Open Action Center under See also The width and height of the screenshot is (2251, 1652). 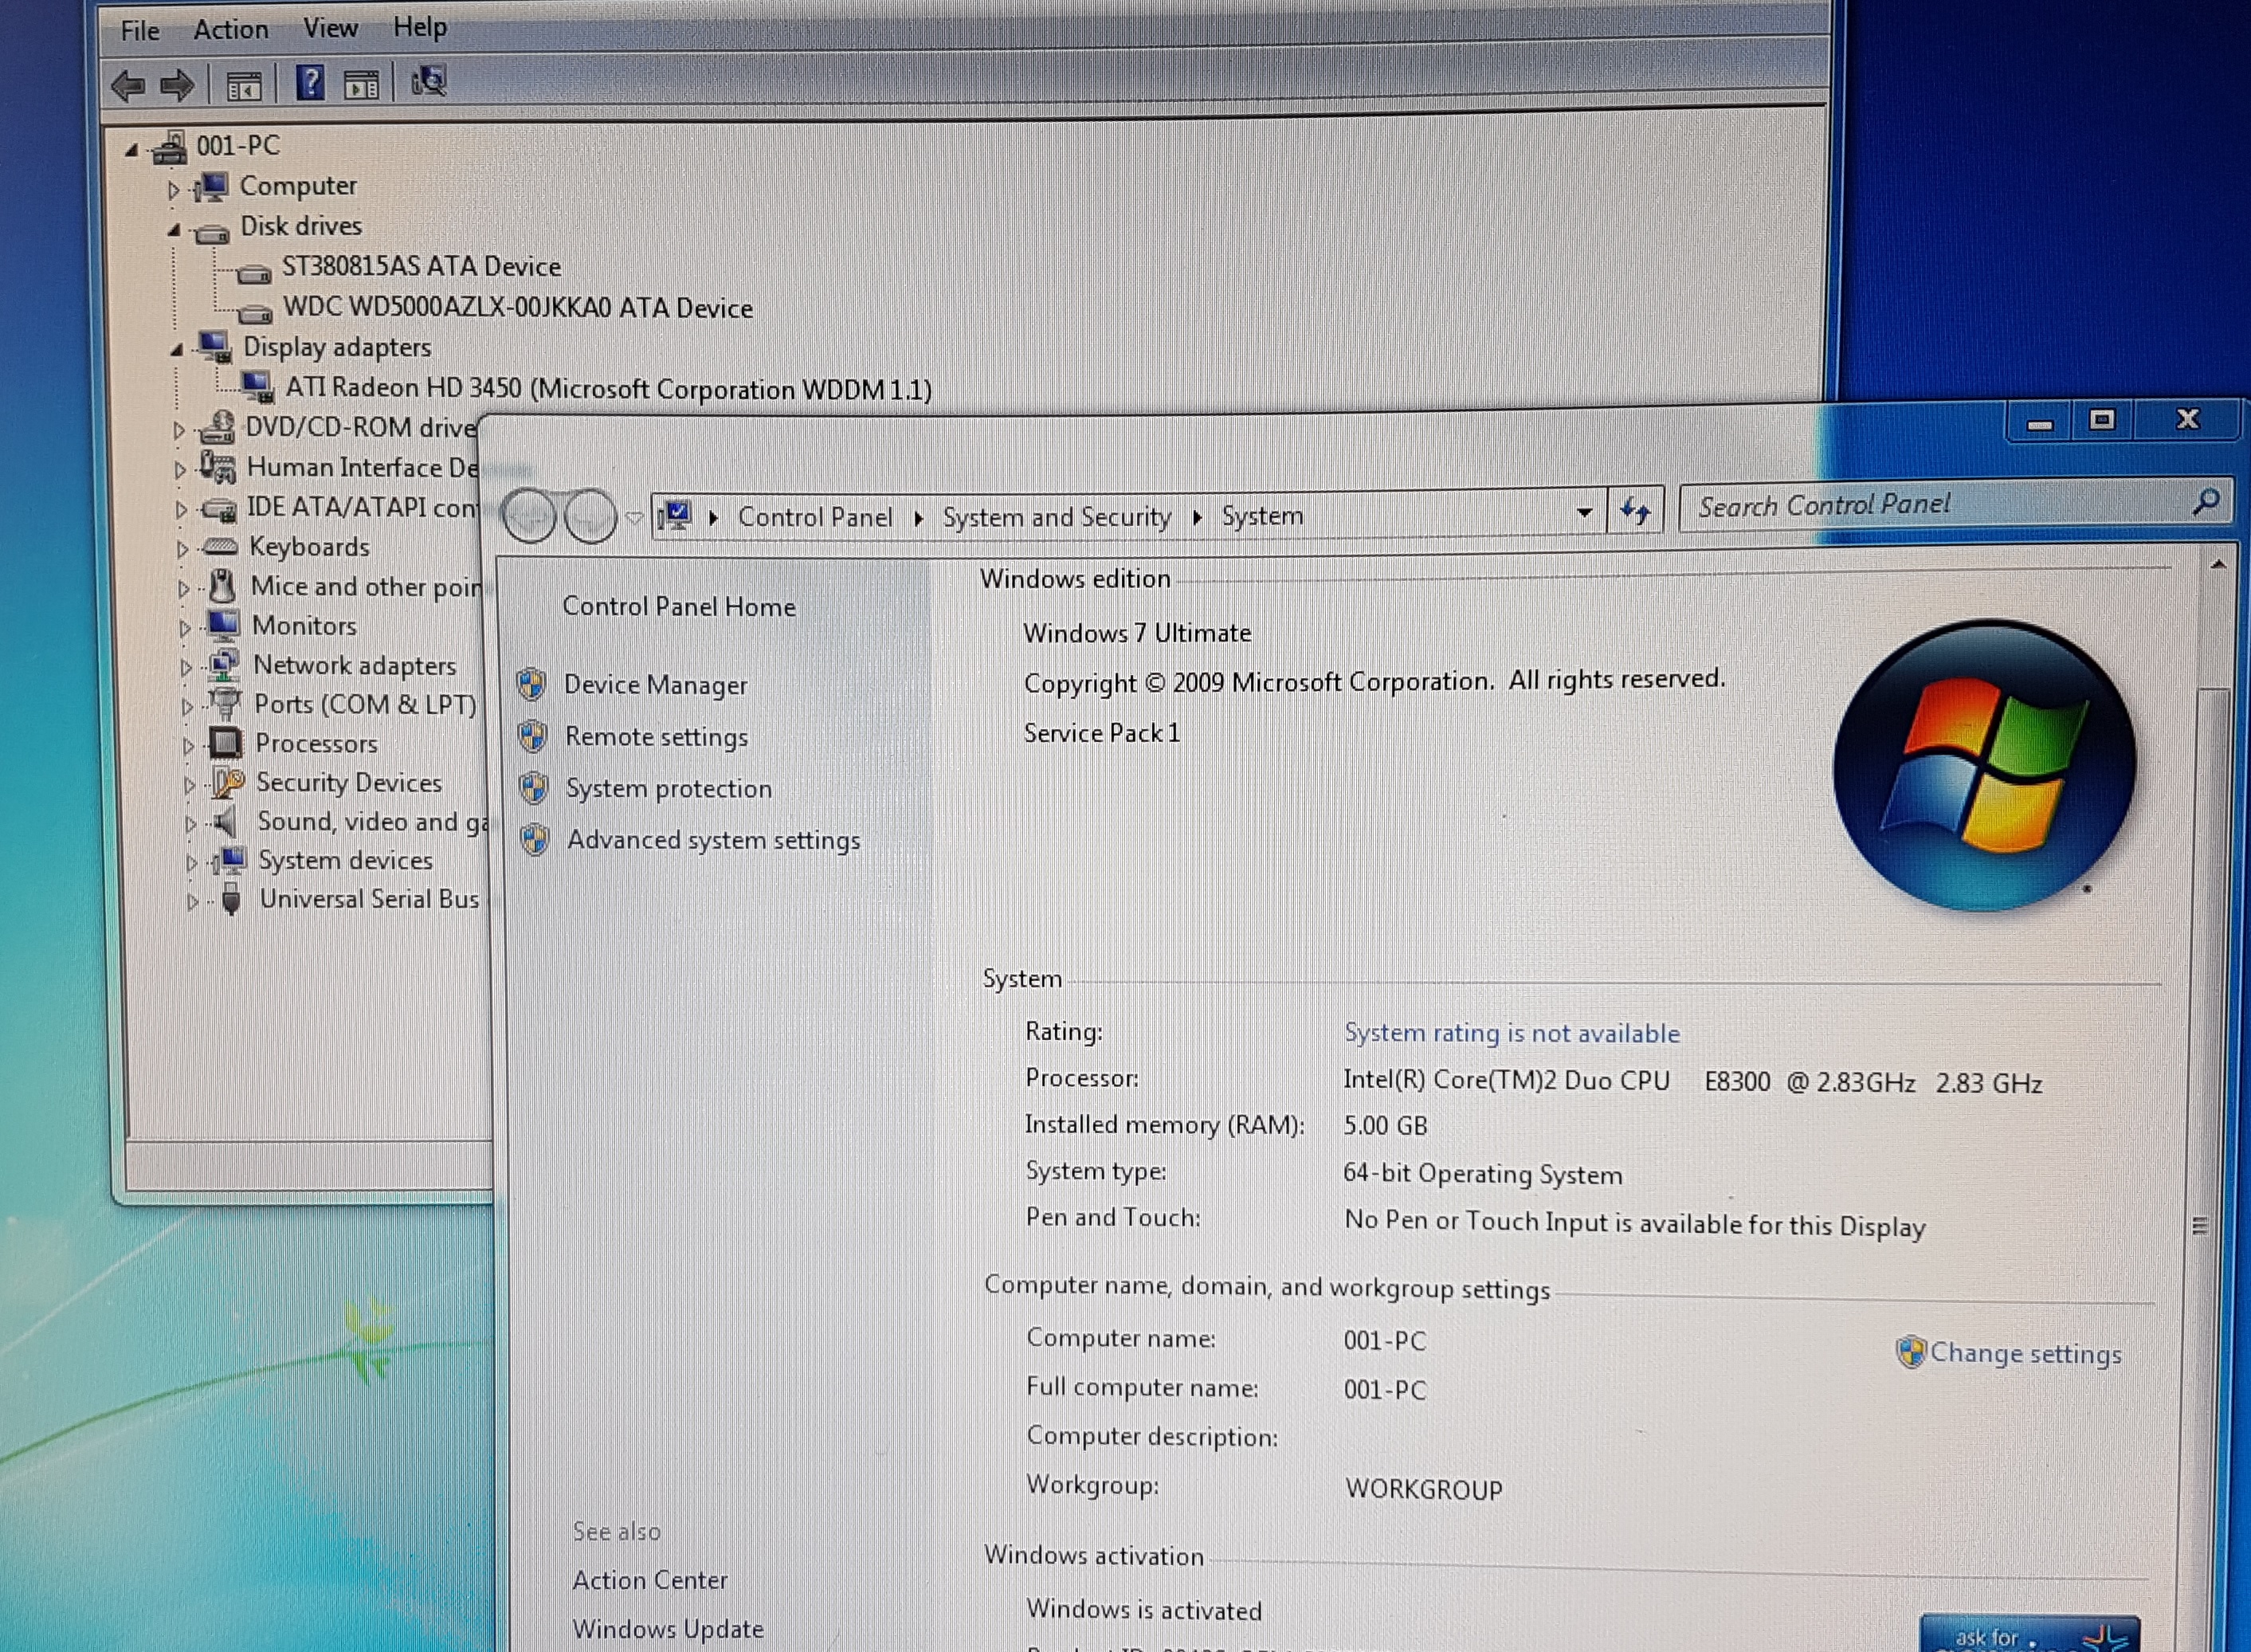pyautogui.click(x=650, y=1581)
